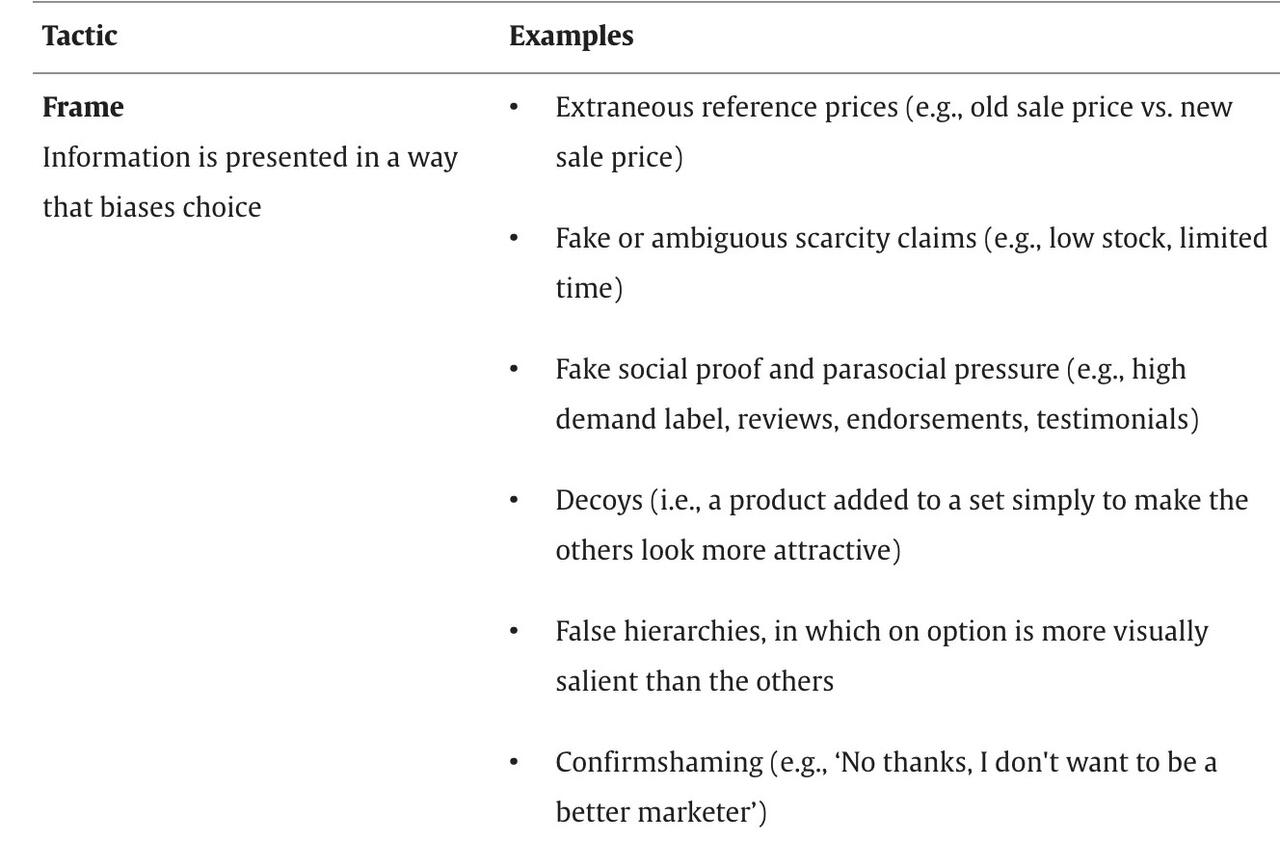Screen dimensions: 1280x867
Task: Click the text 'Information is presented in a way'
Action: pos(250,158)
